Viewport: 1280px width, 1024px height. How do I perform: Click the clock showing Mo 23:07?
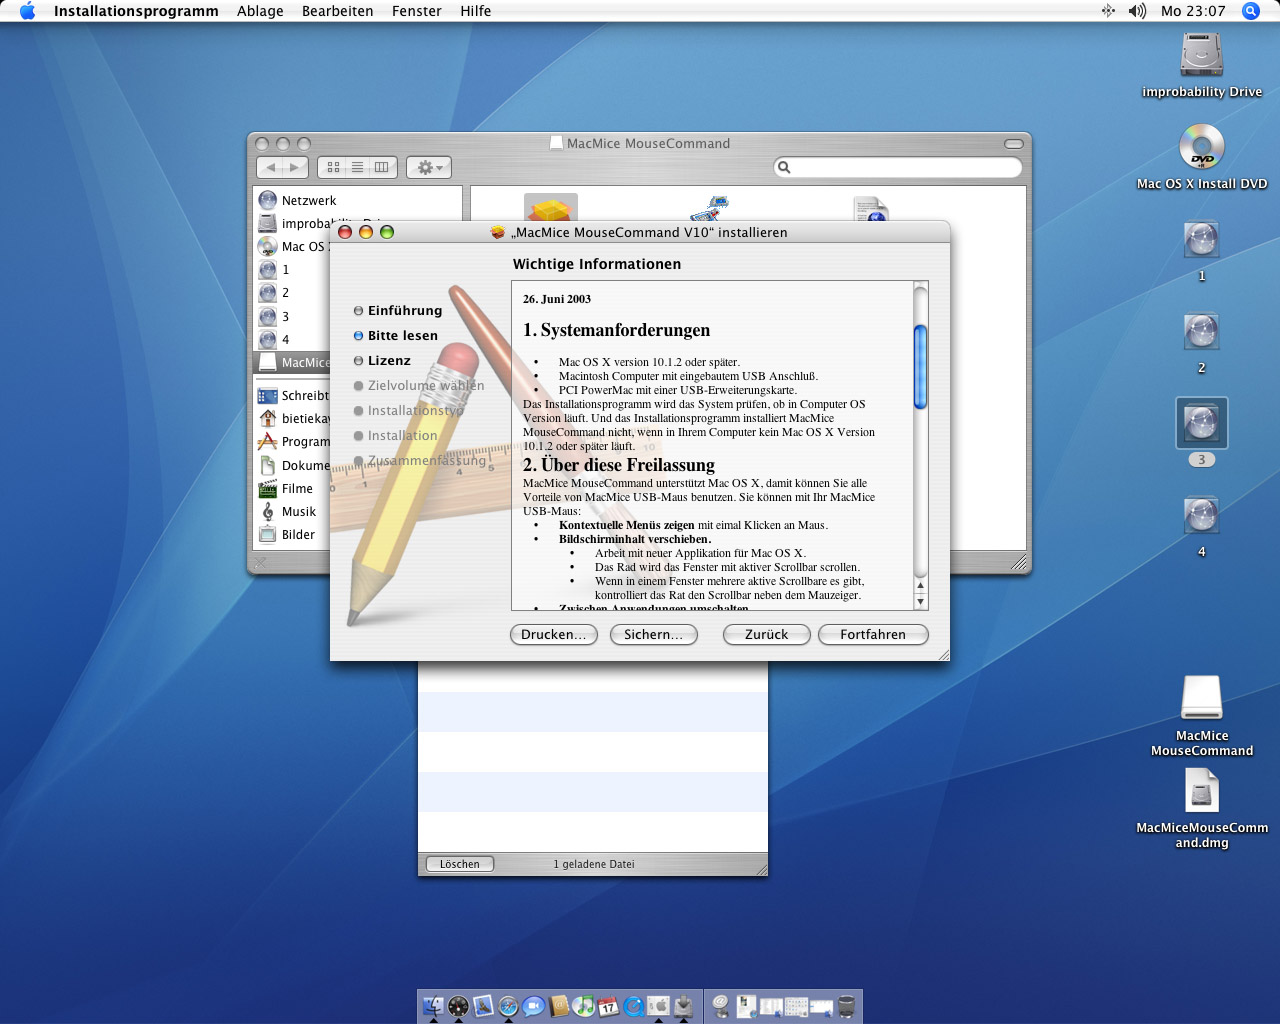point(1193,11)
